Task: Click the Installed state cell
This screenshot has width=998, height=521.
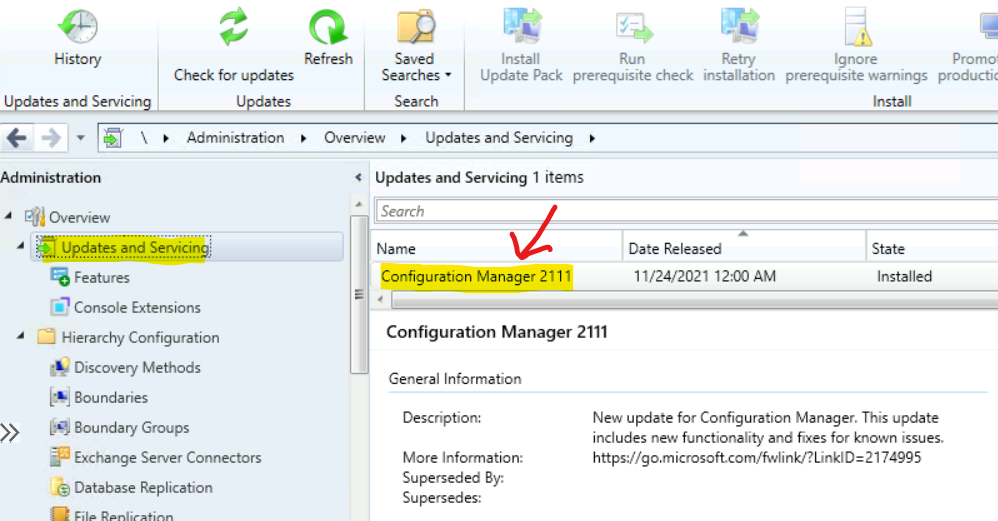Action: pos(904,277)
